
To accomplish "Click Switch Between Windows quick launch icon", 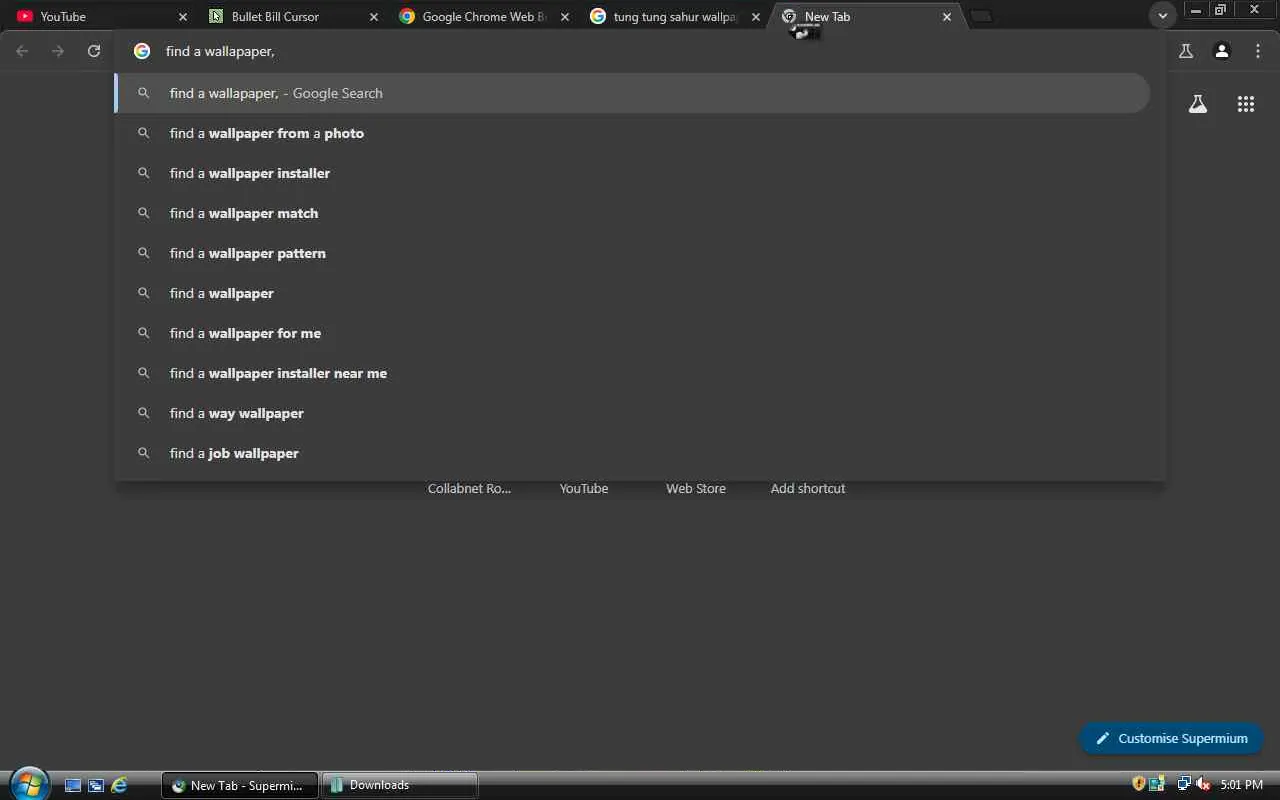I will [96, 785].
